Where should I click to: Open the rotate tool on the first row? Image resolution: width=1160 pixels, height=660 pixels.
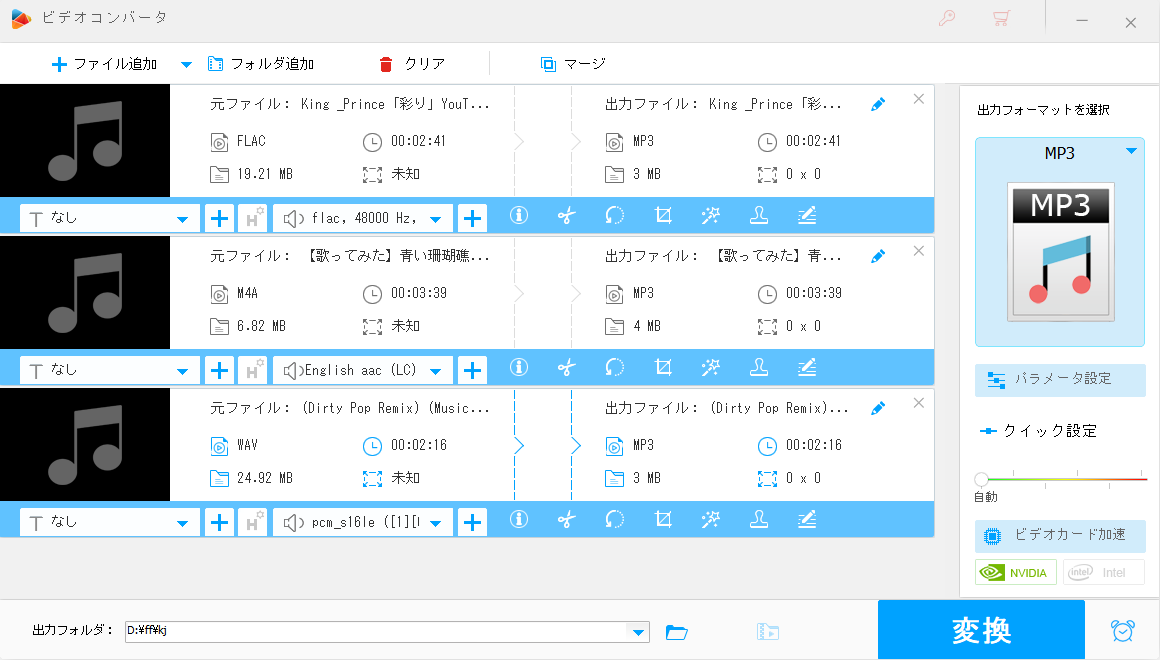(614, 216)
